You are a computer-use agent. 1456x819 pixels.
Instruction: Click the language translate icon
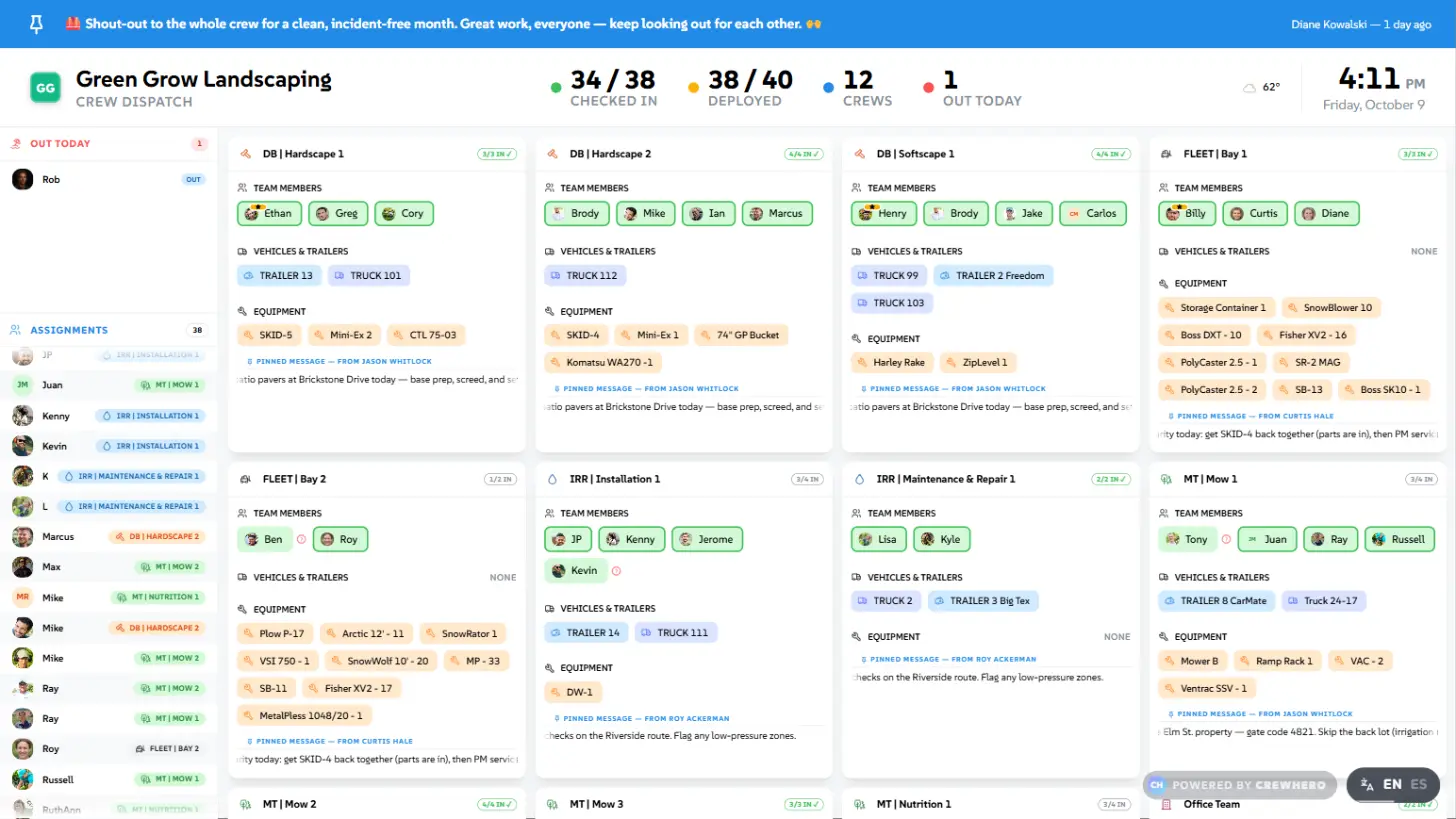(1367, 785)
